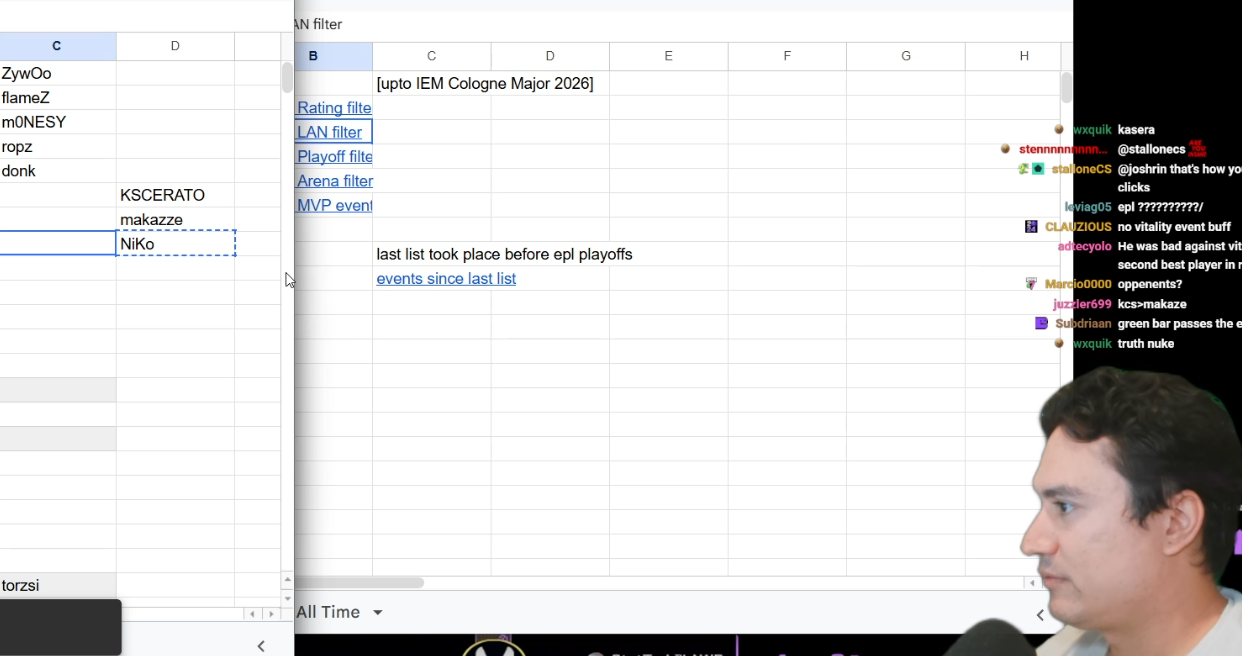The width and height of the screenshot is (1242, 656).
Task: Click the Marcio0000 username in chat
Action: point(1078,284)
